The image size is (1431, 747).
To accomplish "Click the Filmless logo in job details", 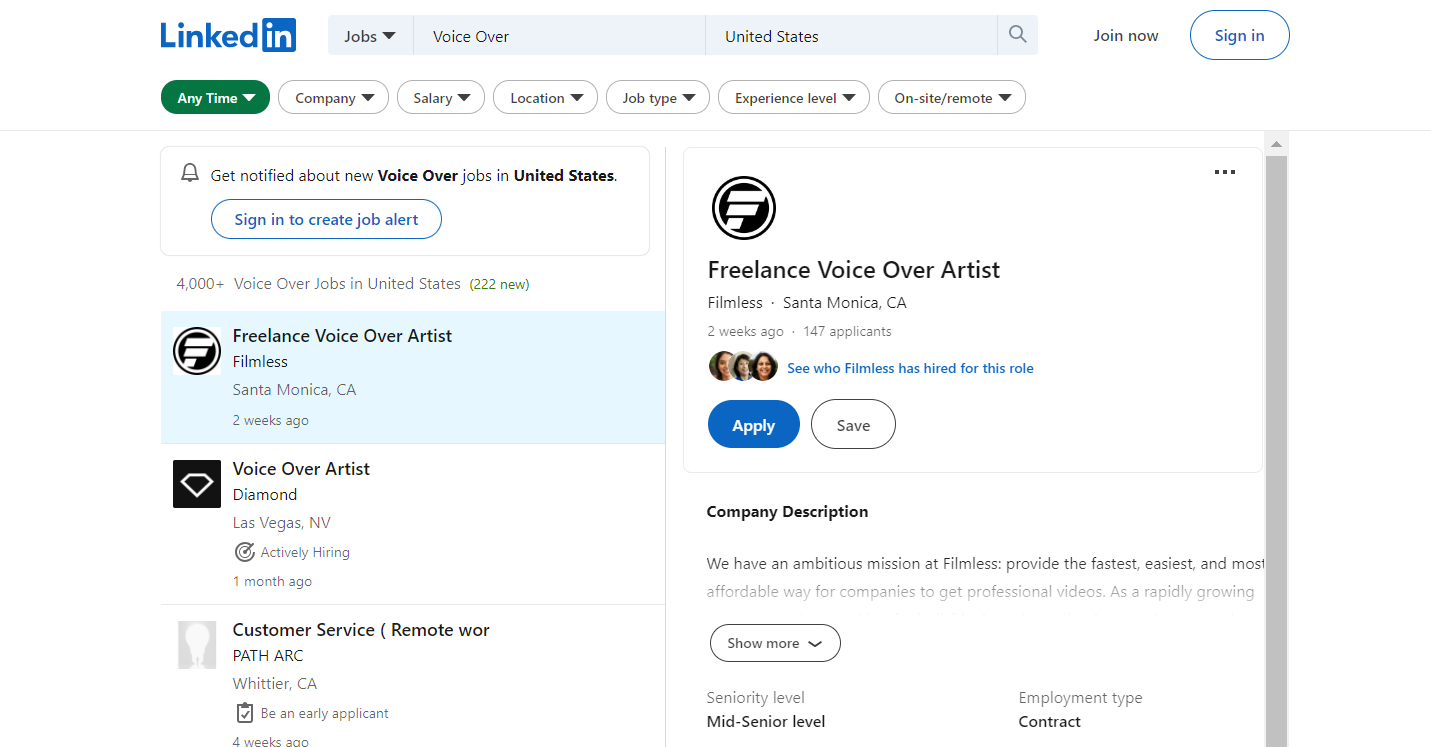I will coord(744,208).
